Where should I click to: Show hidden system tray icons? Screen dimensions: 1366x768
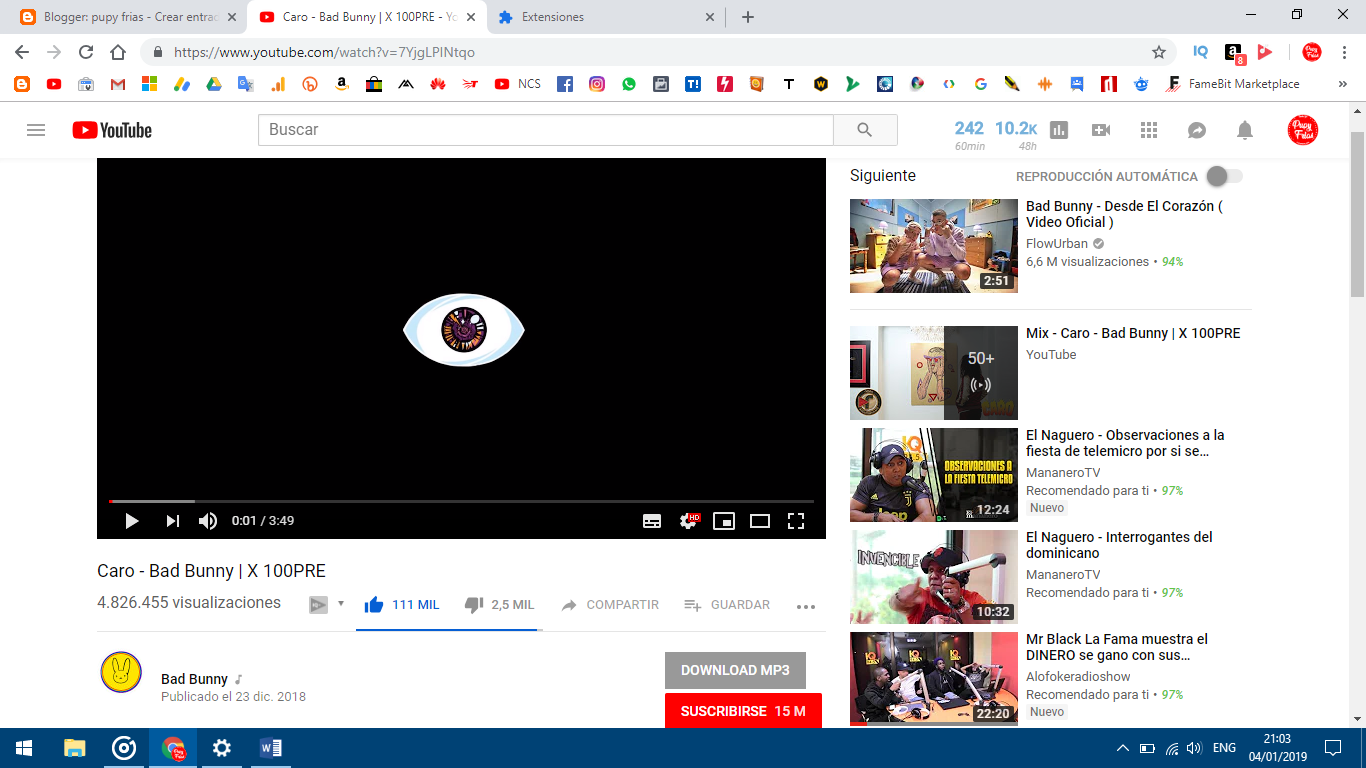(1123, 748)
